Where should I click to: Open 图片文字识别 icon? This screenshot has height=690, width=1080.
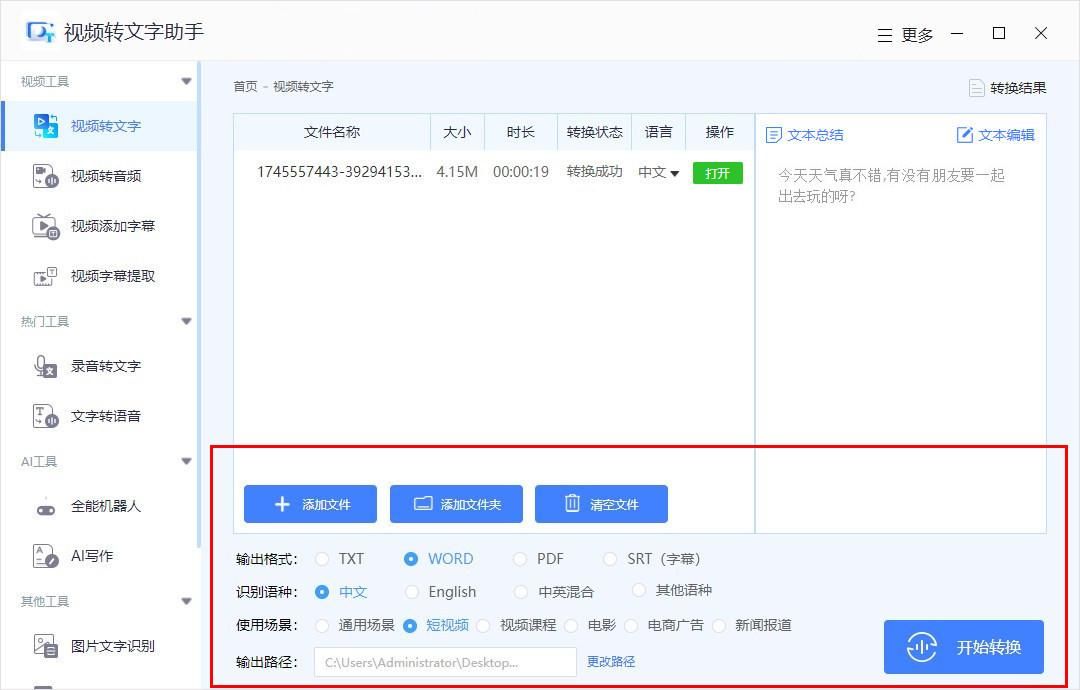coord(46,646)
